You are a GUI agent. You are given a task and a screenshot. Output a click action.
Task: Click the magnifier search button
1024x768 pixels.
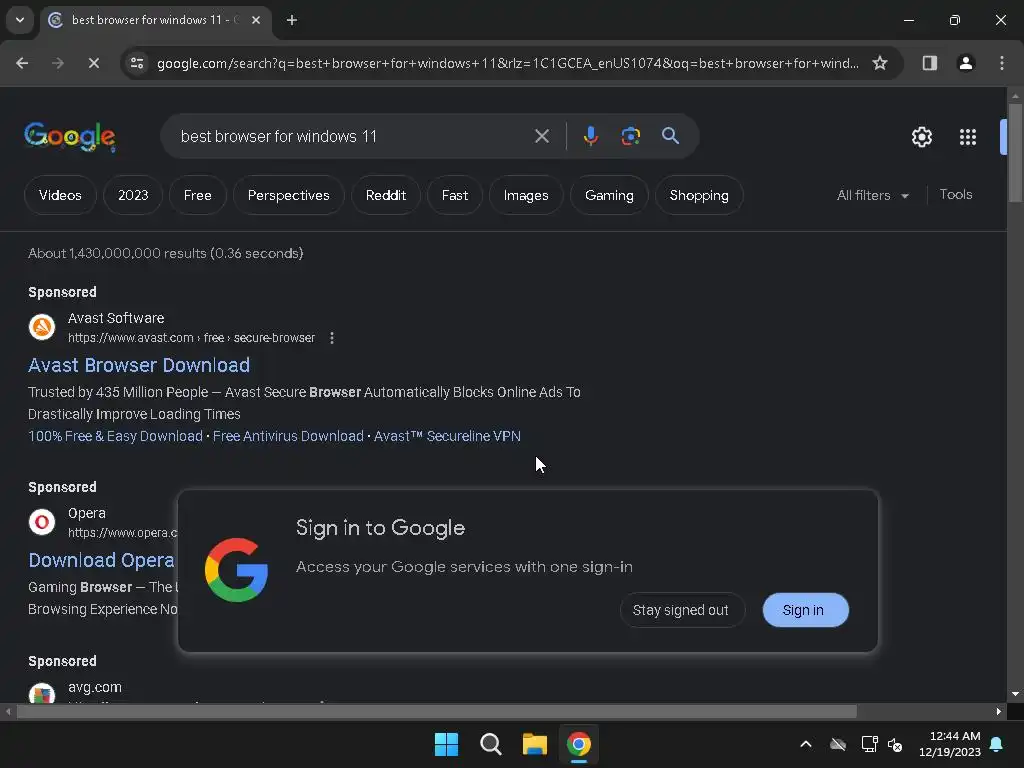coord(671,136)
